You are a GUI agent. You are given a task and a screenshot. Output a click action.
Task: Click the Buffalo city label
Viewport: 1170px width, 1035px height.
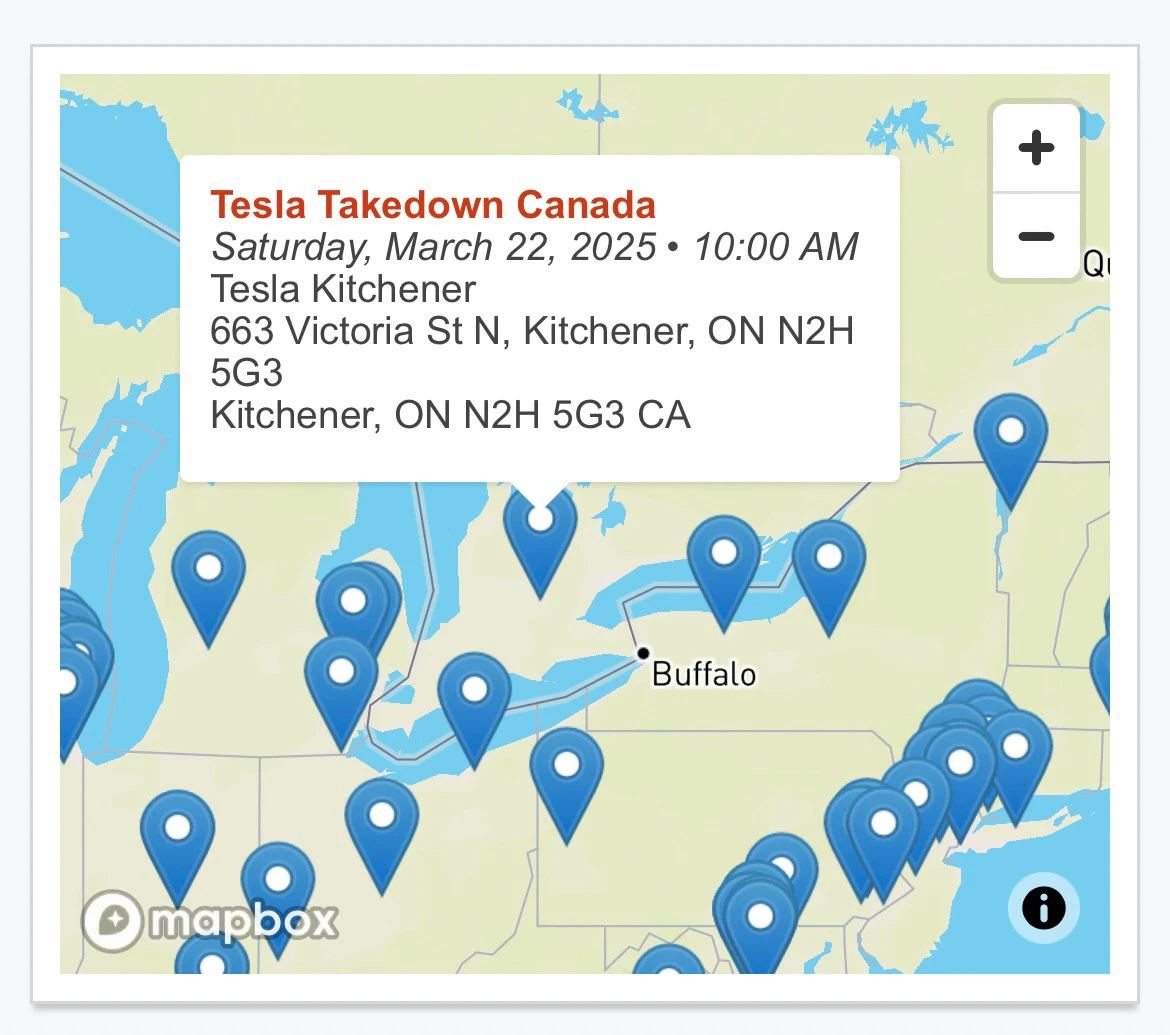[704, 675]
